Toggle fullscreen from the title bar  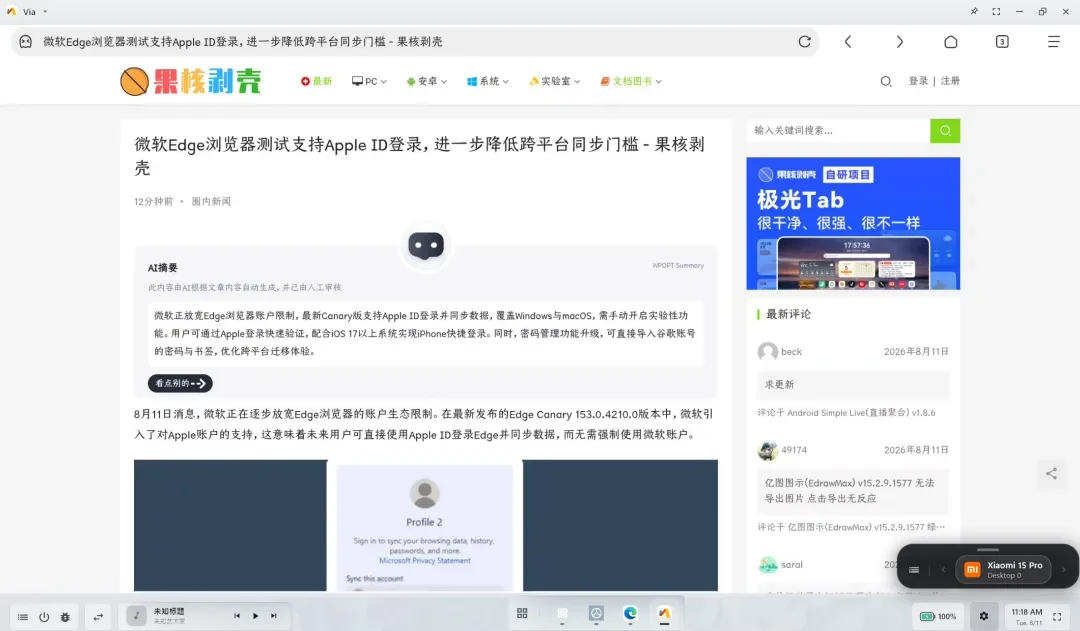point(996,11)
